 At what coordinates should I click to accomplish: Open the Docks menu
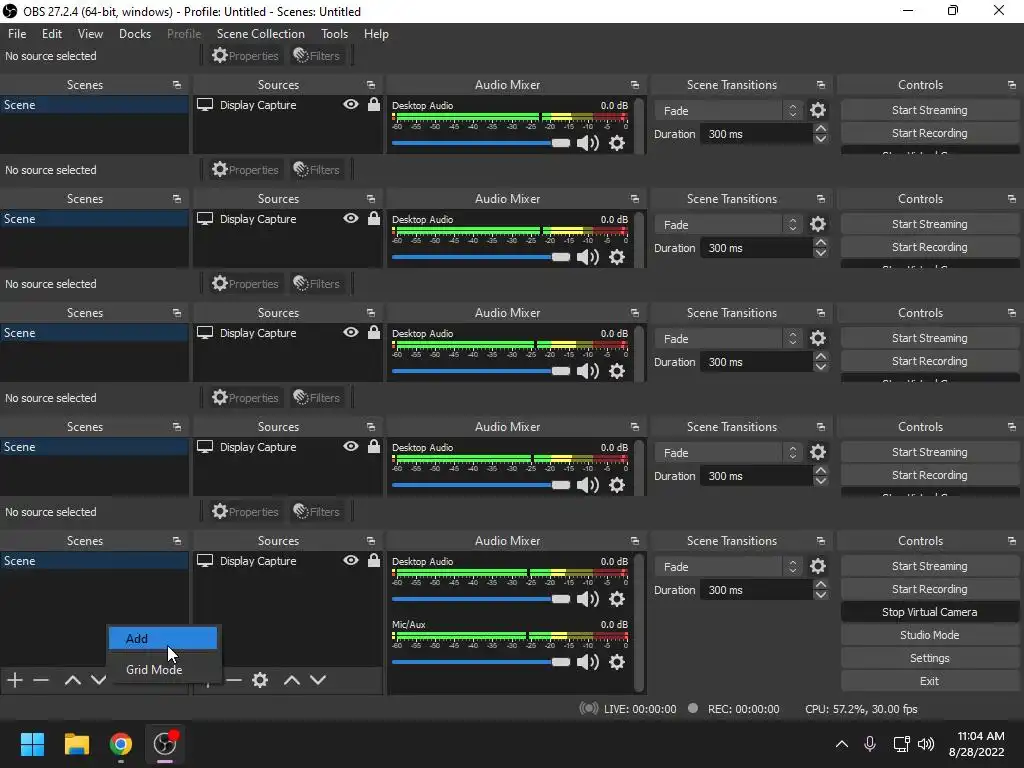point(135,34)
